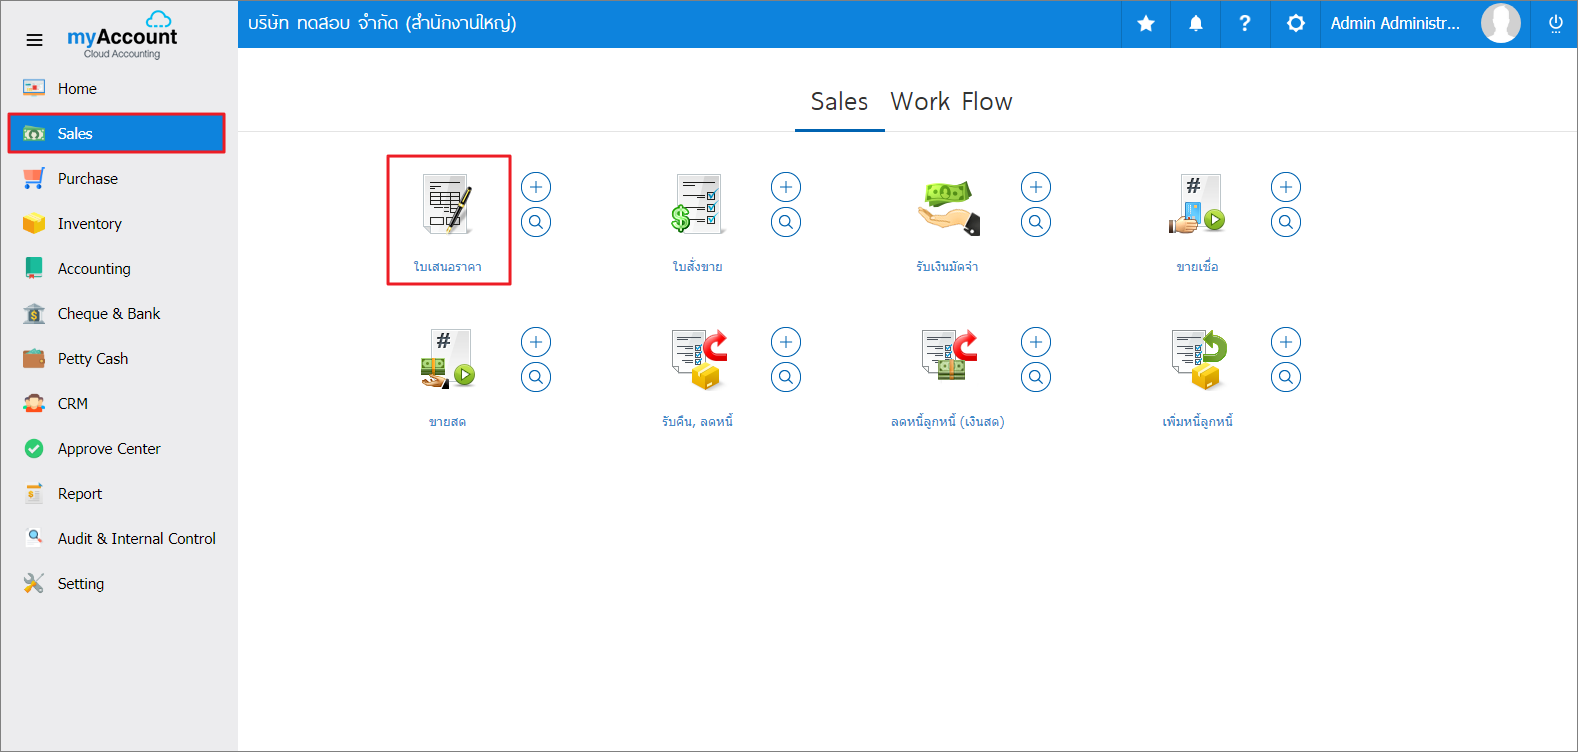
Task: Open the รับคืน, ลดหนี้ return icon
Action: click(698, 359)
